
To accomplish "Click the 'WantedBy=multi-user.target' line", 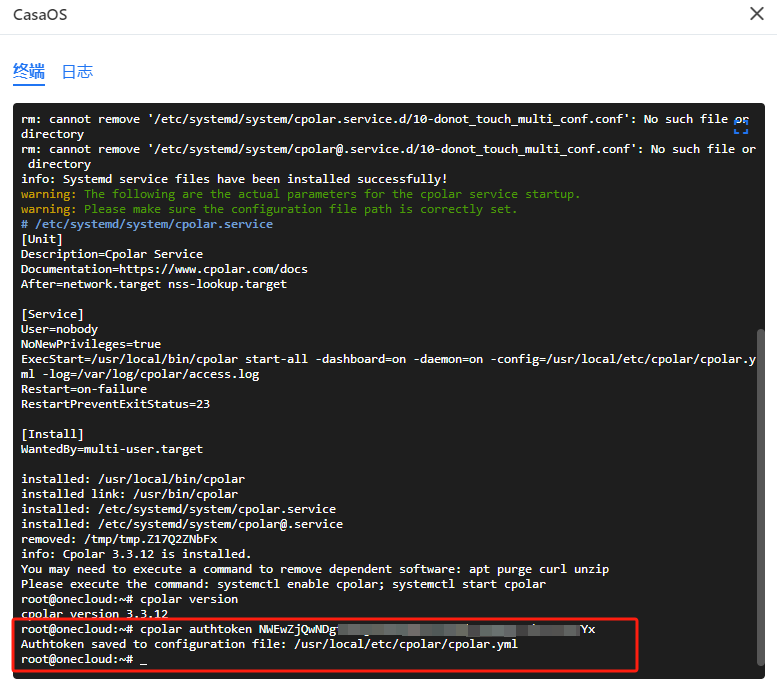I will [x=111, y=449].
